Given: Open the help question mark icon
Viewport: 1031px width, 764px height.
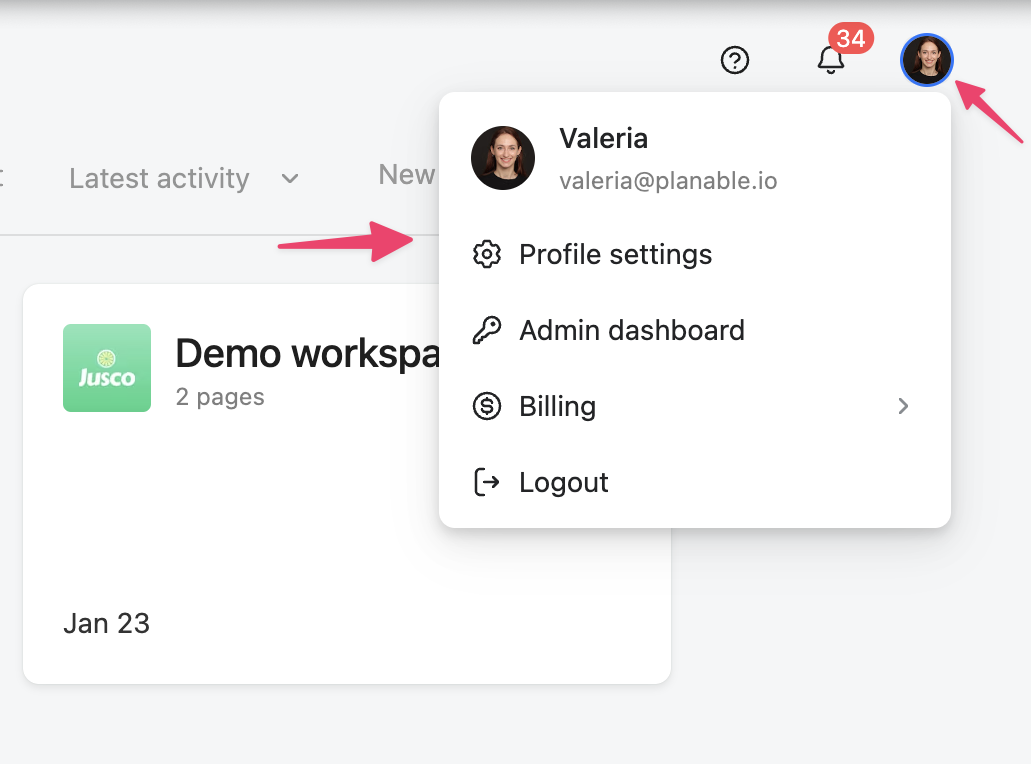Looking at the screenshot, I should (735, 61).
